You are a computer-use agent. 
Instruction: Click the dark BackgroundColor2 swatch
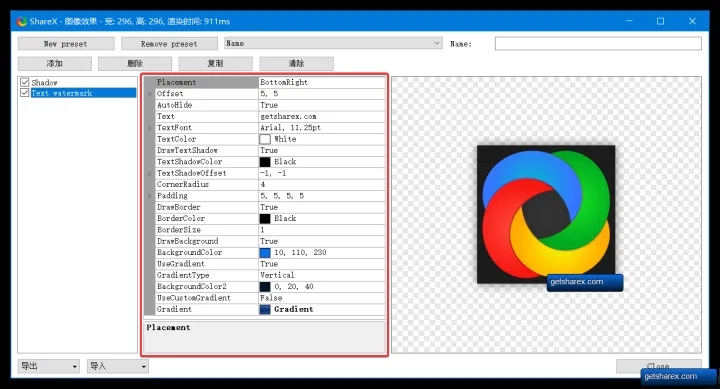(265, 287)
